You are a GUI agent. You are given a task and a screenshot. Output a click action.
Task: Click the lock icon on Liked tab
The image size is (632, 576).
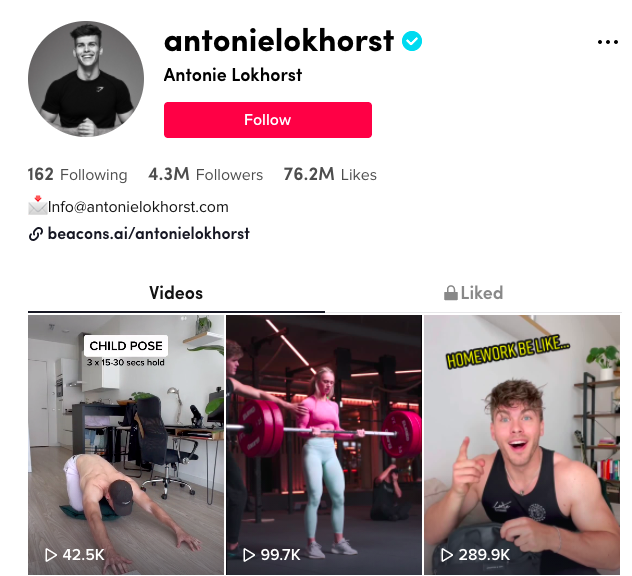451,293
